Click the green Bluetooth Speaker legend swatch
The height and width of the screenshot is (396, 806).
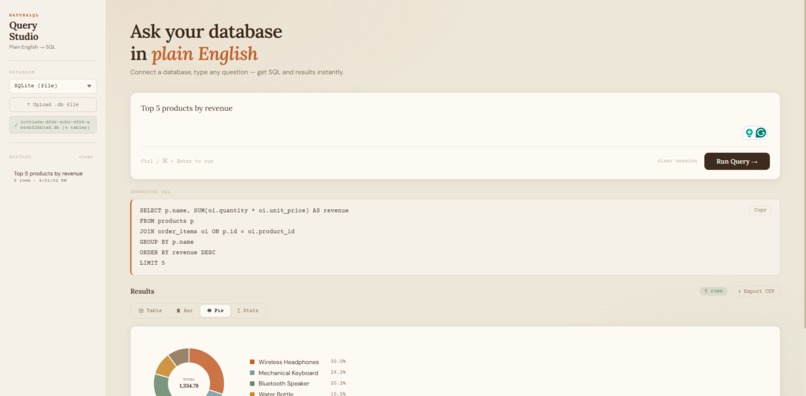tap(252, 384)
